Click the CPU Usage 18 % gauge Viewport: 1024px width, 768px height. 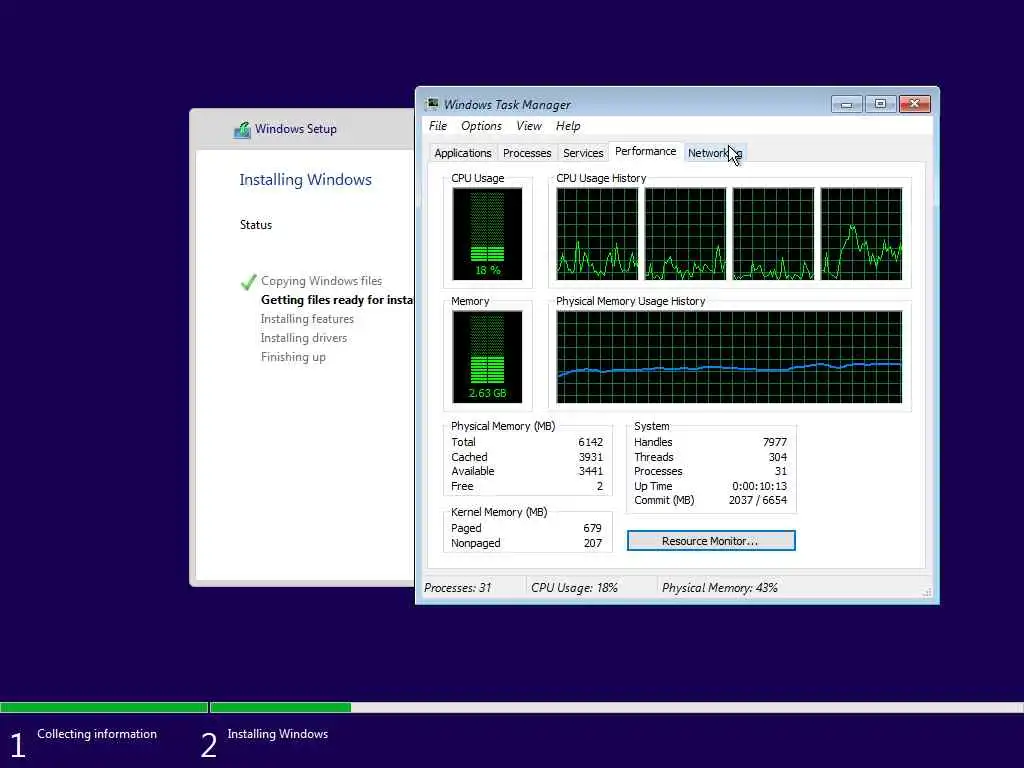tap(487, 234)
